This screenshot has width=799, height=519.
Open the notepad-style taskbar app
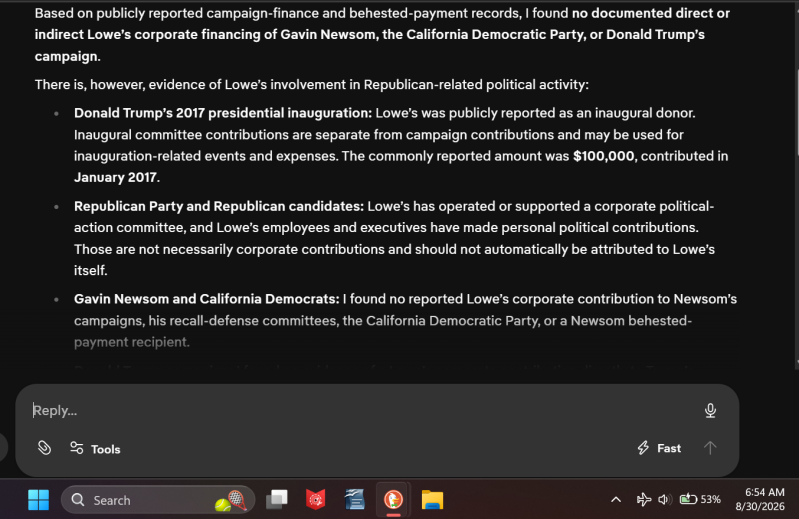pyautogui.click(x=355, y=500)
